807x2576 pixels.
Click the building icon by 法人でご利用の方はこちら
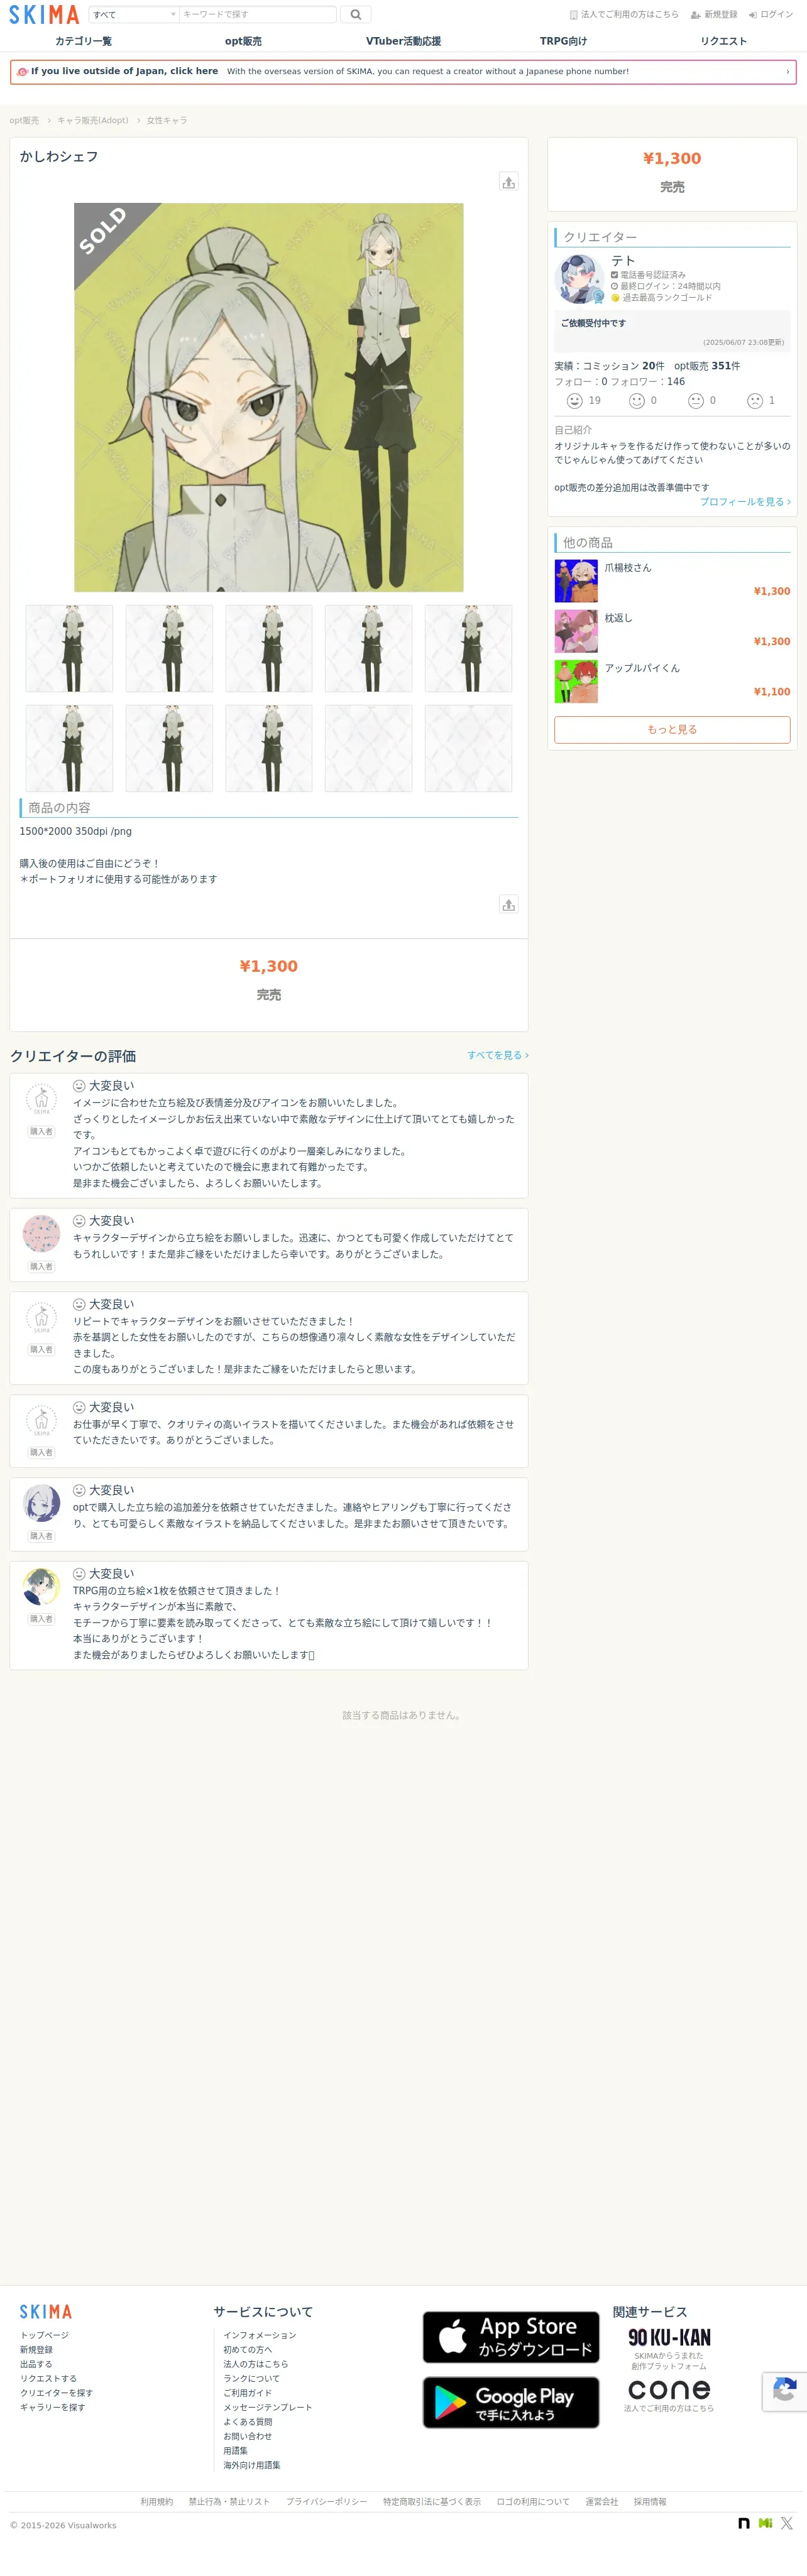pos(574,15)
